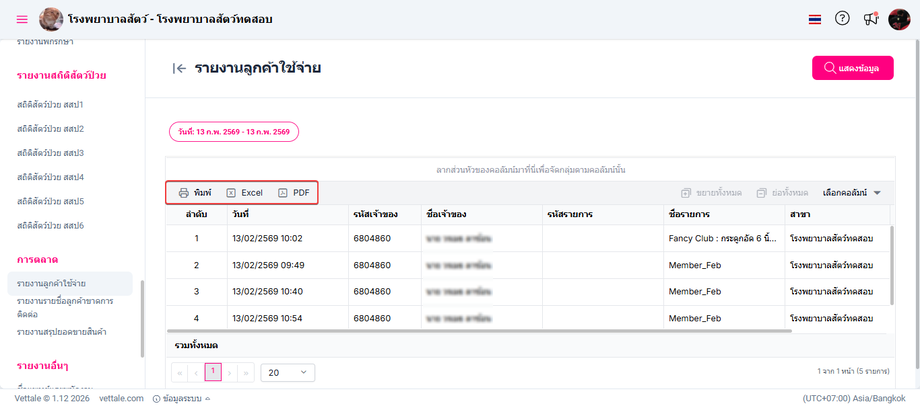Sort by ชื่อเจ้าของ column header
The image size is (920, 408).
[x=482, y=214]
